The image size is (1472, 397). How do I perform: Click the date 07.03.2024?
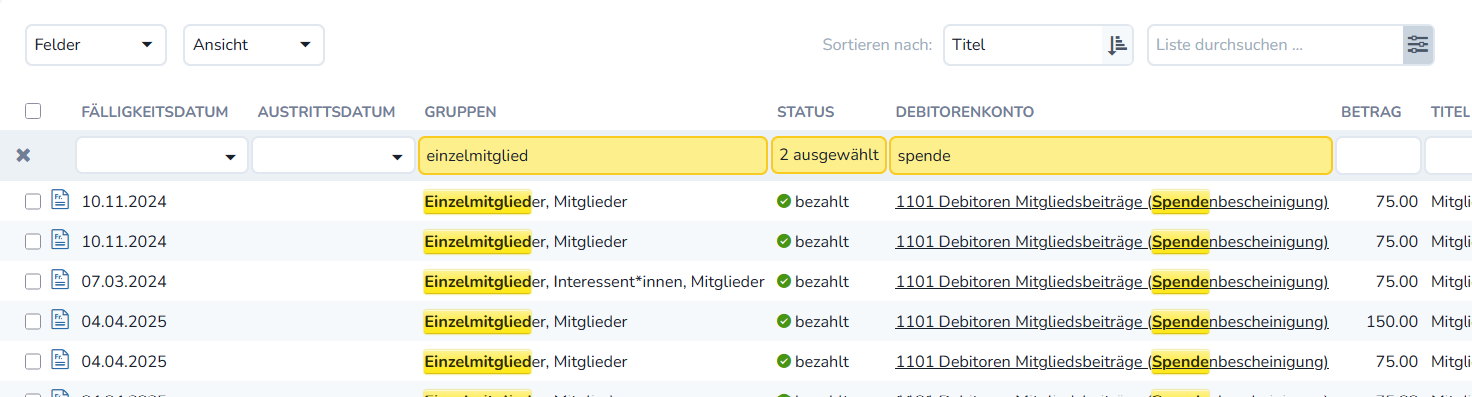(x=124, y=282)
